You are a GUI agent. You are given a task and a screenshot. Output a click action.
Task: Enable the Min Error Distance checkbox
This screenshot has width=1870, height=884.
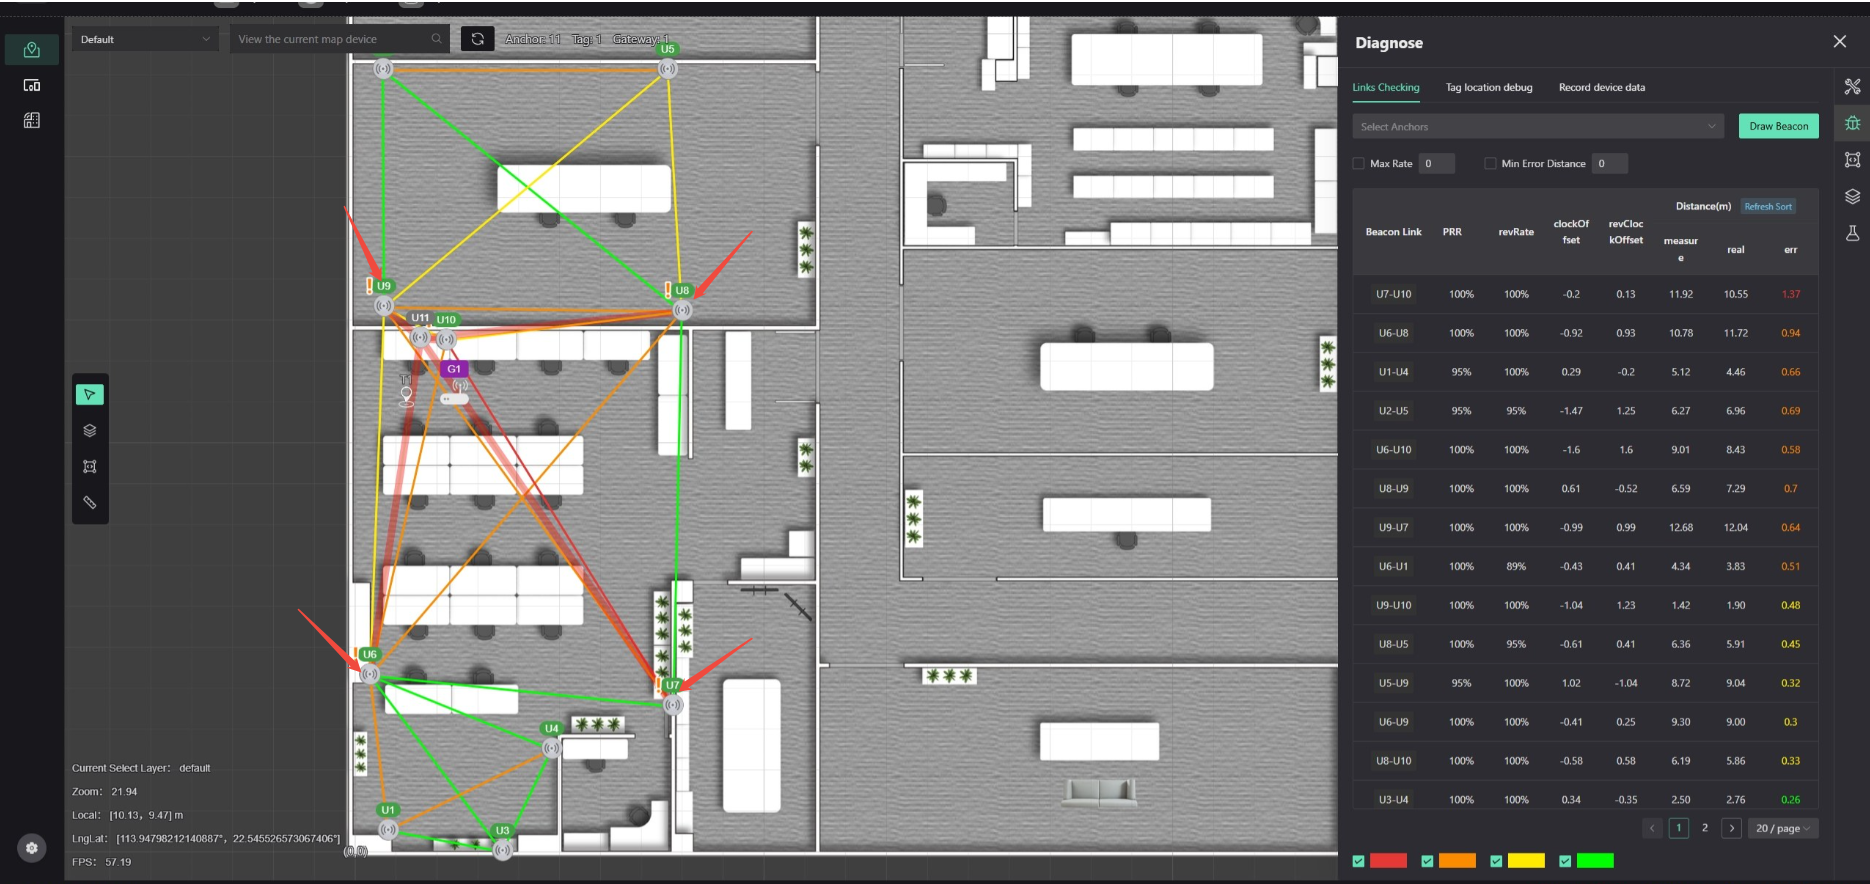1490,164
